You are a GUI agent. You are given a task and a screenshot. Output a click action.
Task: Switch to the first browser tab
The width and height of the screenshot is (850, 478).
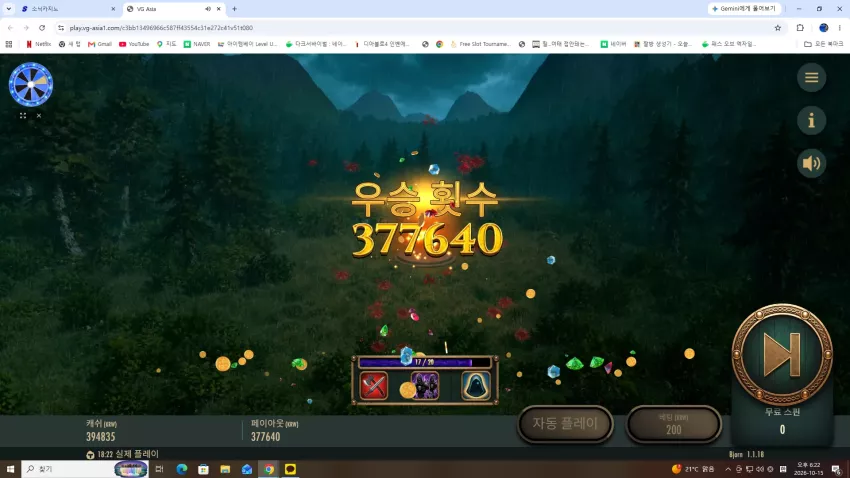coord(68,9)
